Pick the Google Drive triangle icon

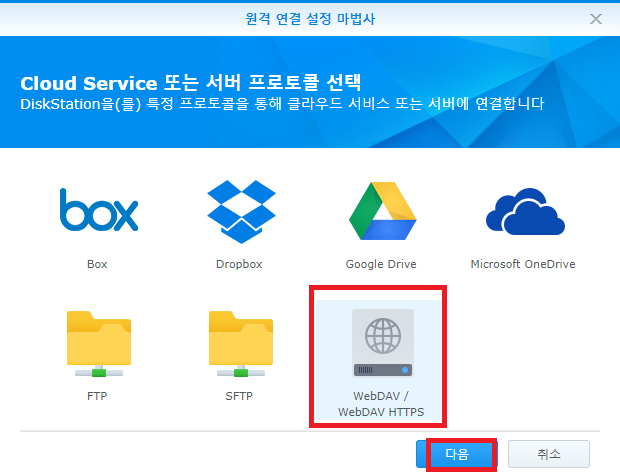point(382,211)
